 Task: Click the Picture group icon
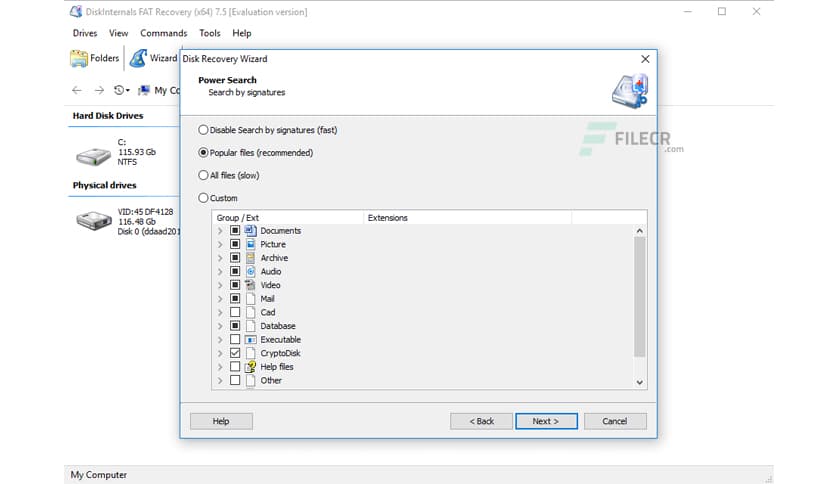pos(251,244)
